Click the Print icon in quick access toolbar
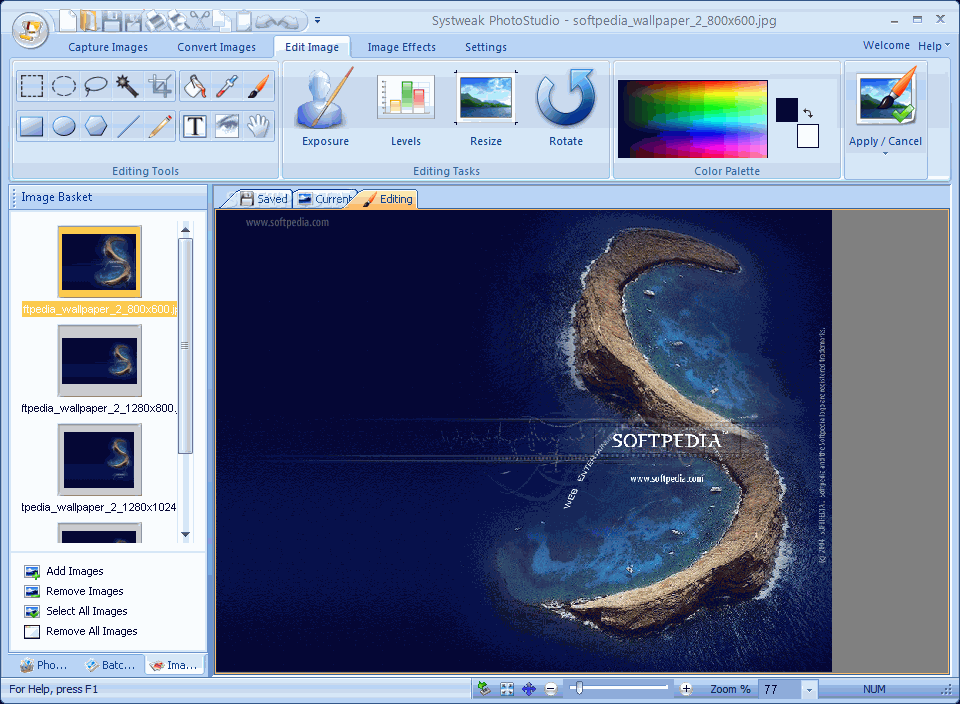Screen dimensions: 960x704 tap(157, 21)
